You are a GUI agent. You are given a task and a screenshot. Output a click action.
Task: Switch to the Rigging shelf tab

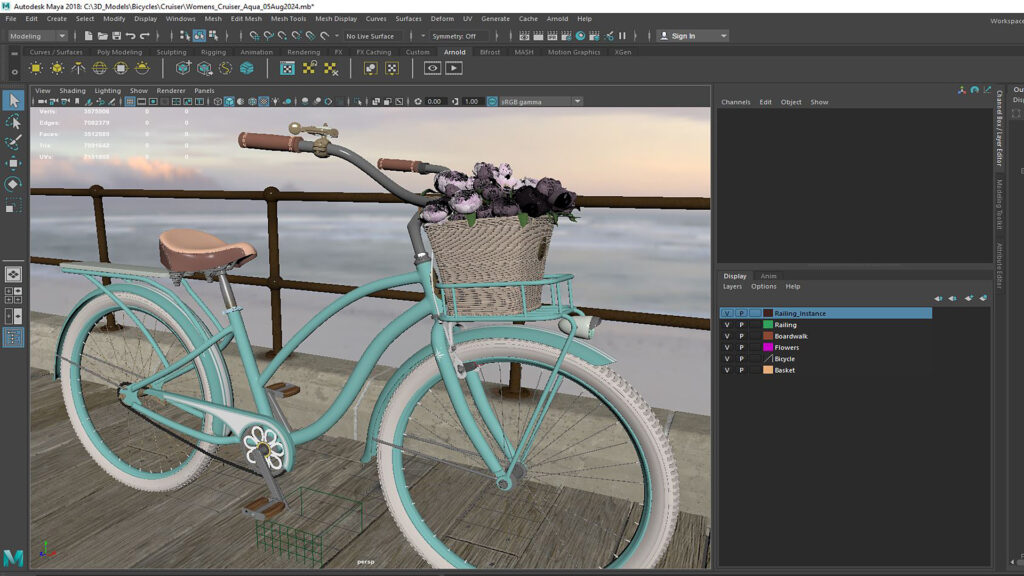tap(212, 52)
